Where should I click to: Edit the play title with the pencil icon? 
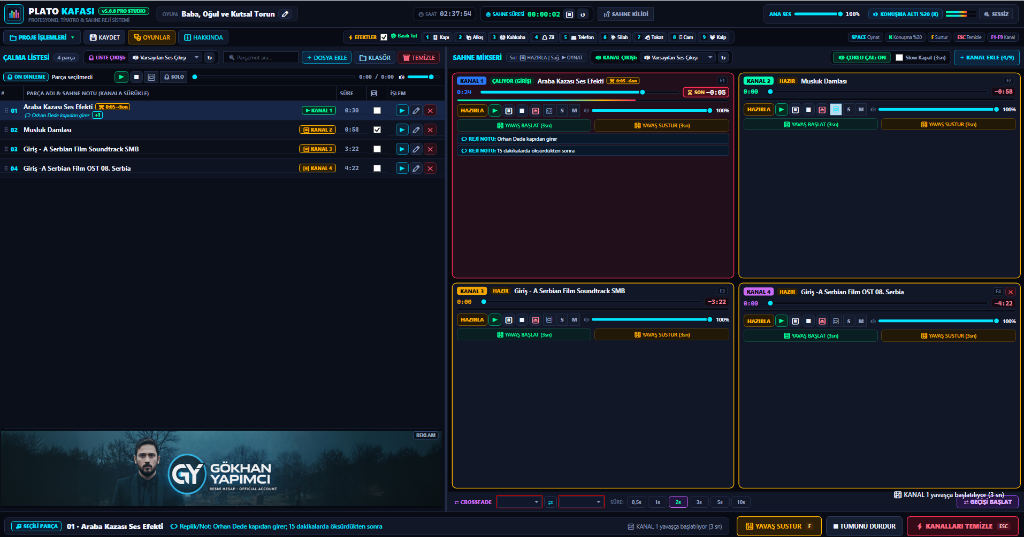(x=285, y=14)
